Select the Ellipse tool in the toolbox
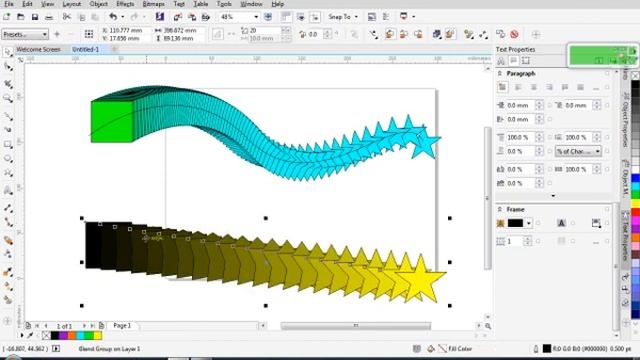Viewport: 640px width, 360px height. pyautogui.click(x=8, y=159)
